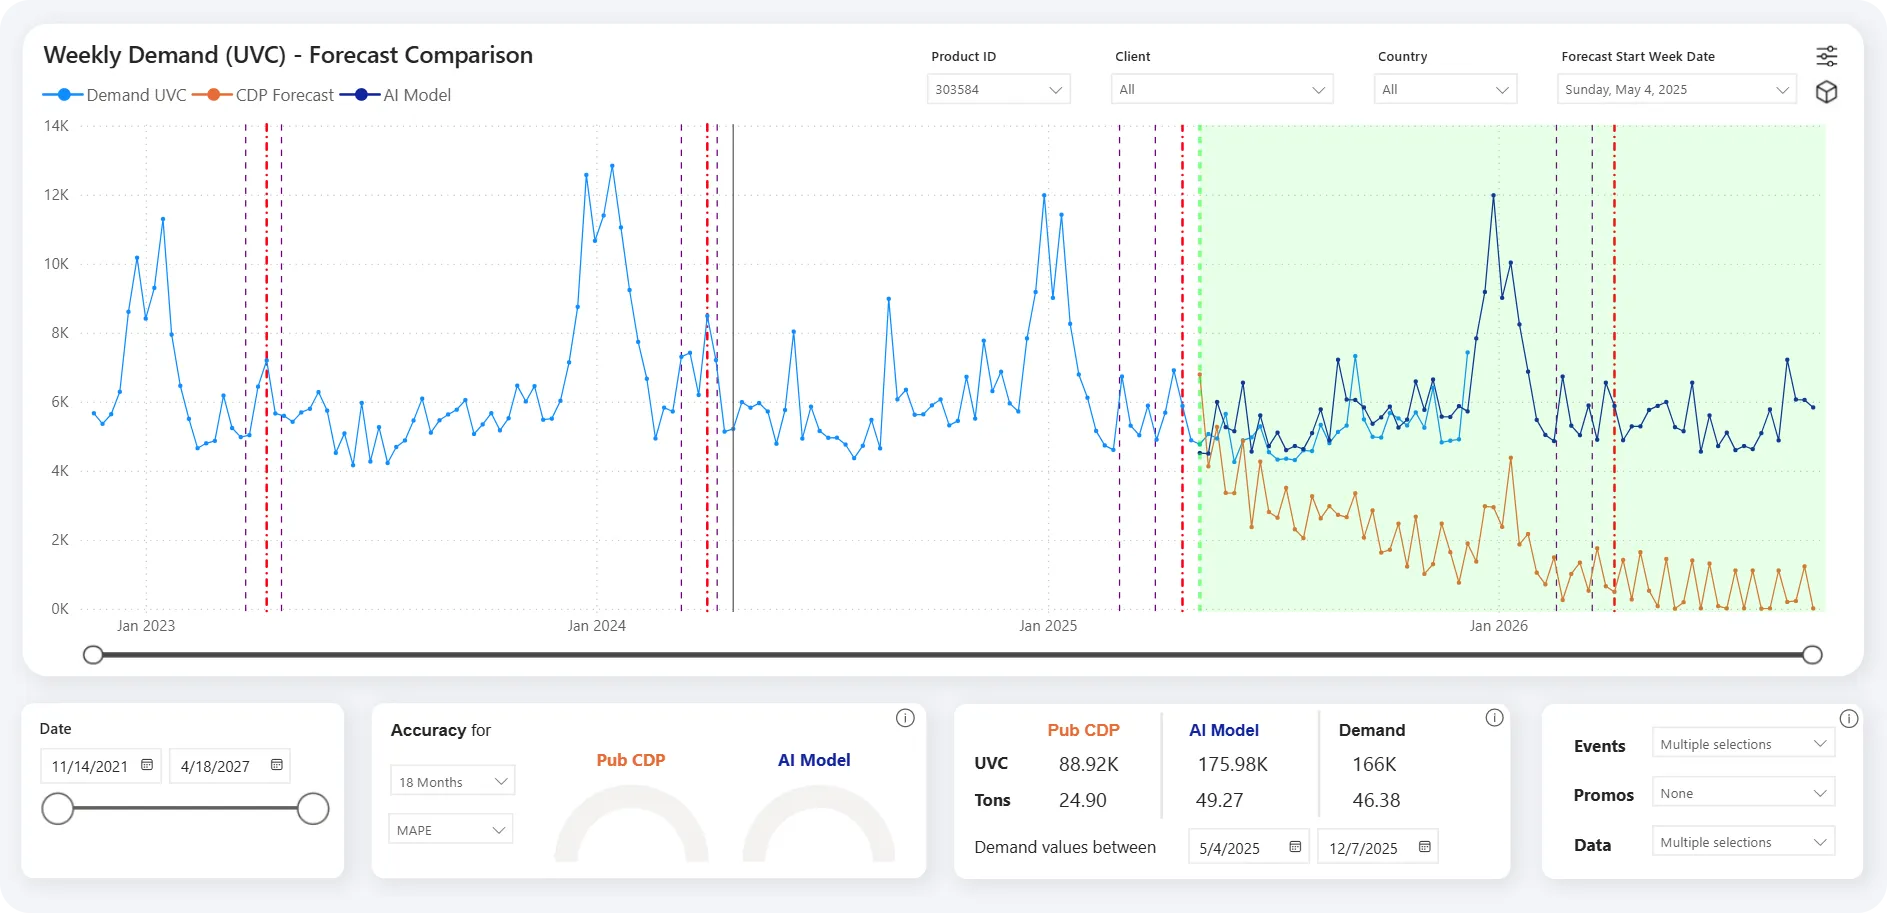Click left handle of Date slider

(58, 808)
